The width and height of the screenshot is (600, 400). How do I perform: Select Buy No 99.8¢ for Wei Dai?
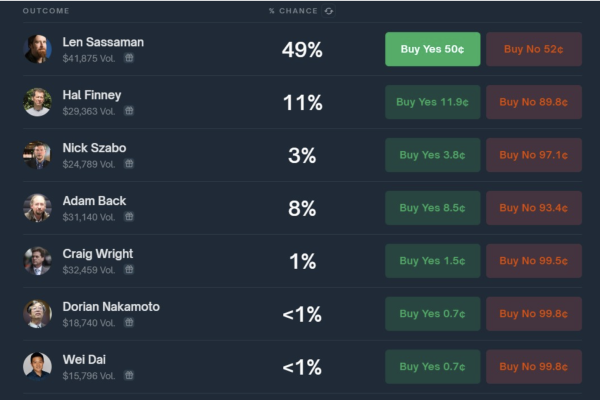pos(534,367)
